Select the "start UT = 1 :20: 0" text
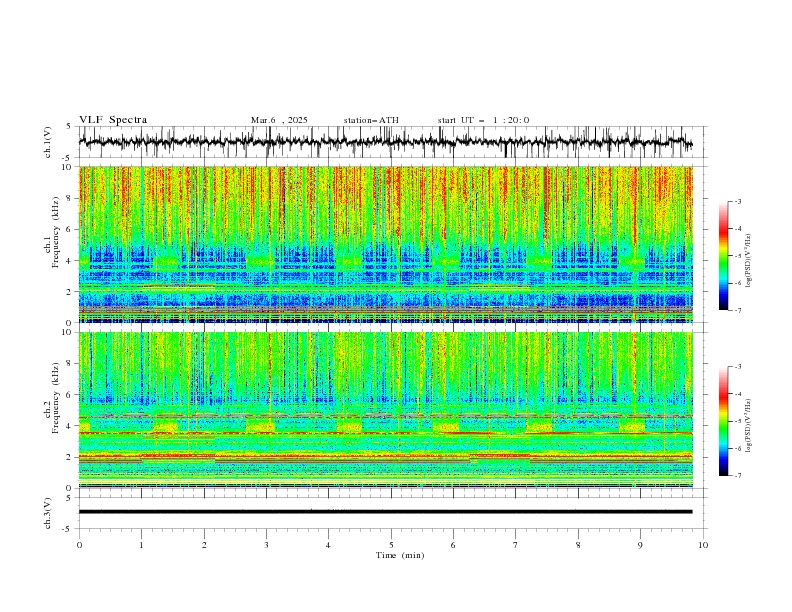Image resolution: width=792 pixels, height=612 pixels. tap(483, 120)
